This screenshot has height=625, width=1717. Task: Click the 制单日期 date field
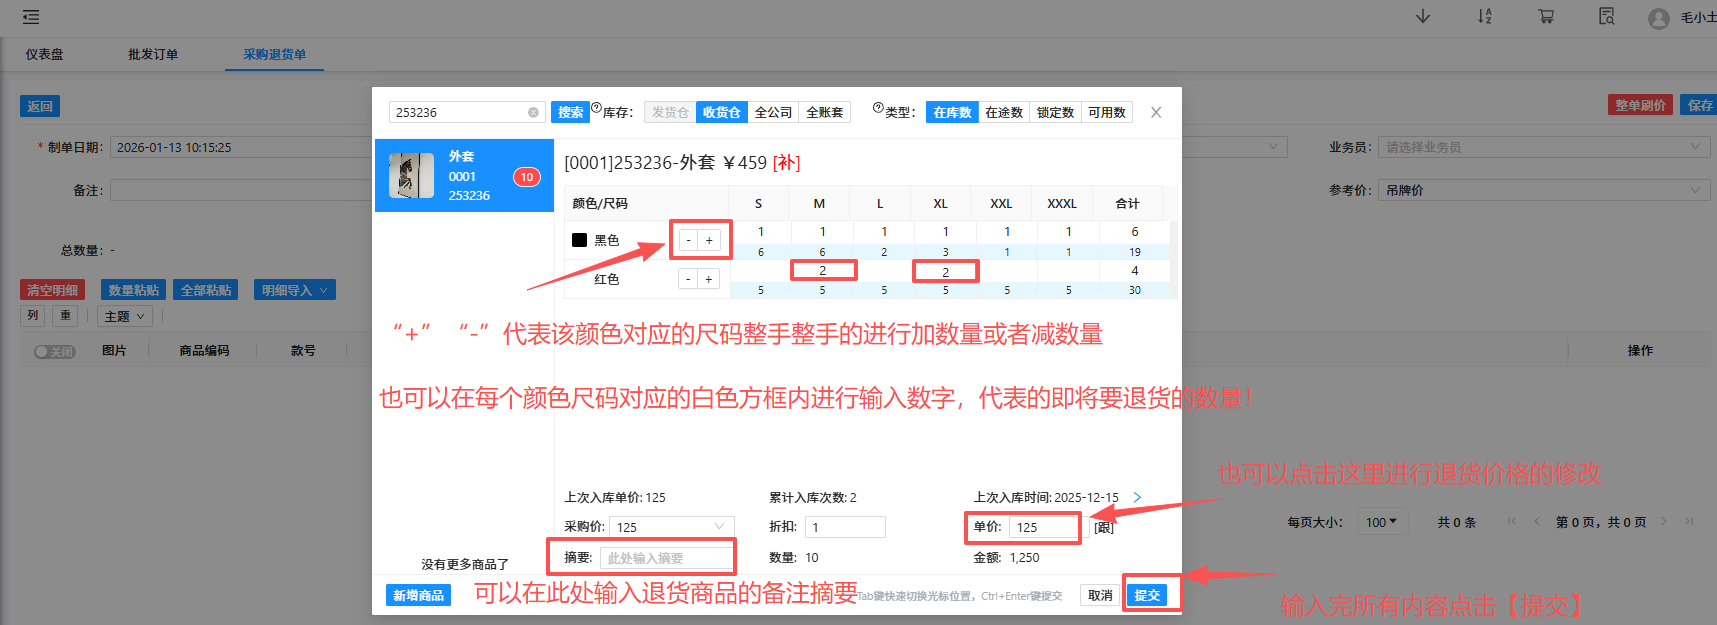point(240,147)
